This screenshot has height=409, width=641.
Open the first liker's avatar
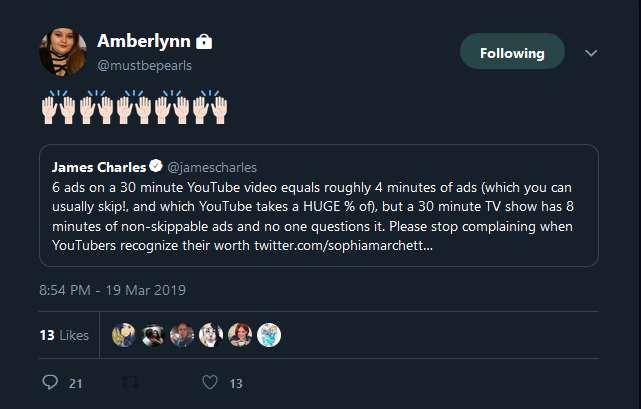[124, 335]
